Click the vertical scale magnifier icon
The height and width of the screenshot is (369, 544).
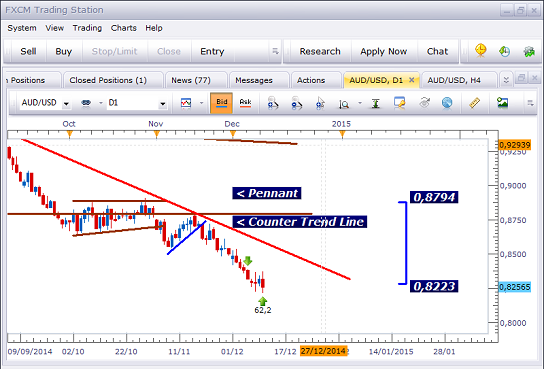344,103
